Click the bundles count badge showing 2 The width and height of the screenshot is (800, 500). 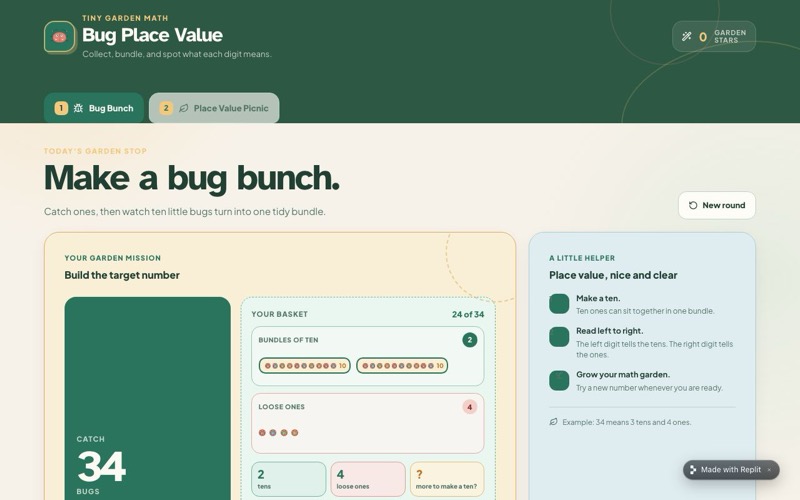469,340
